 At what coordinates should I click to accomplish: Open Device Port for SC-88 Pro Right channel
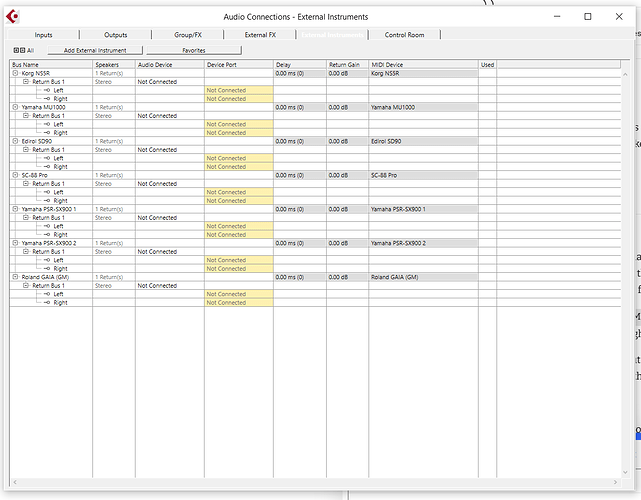[x=239, y=201]
